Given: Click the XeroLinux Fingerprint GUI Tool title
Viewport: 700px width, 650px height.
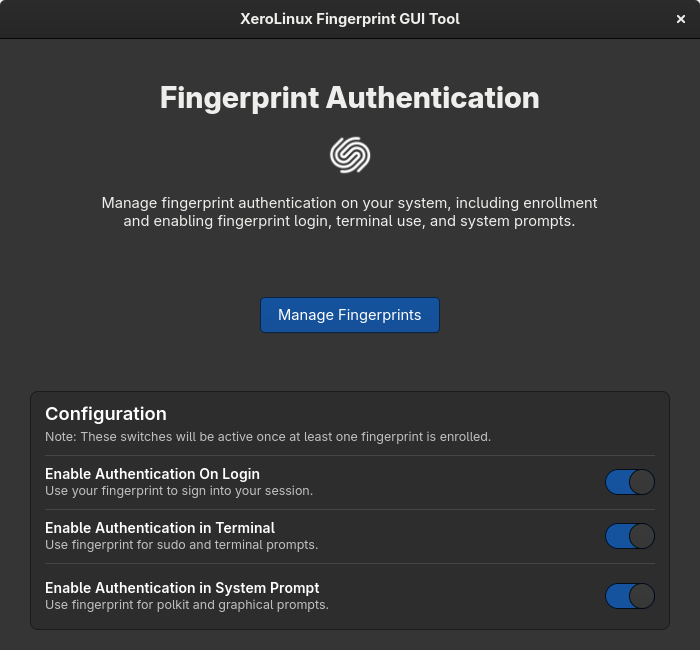Looking at the screenshot, I should point(350,19).
